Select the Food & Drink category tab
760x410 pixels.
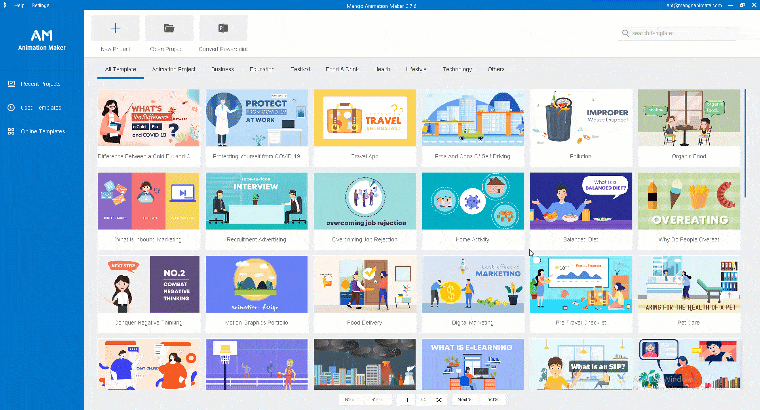[341, 70]
